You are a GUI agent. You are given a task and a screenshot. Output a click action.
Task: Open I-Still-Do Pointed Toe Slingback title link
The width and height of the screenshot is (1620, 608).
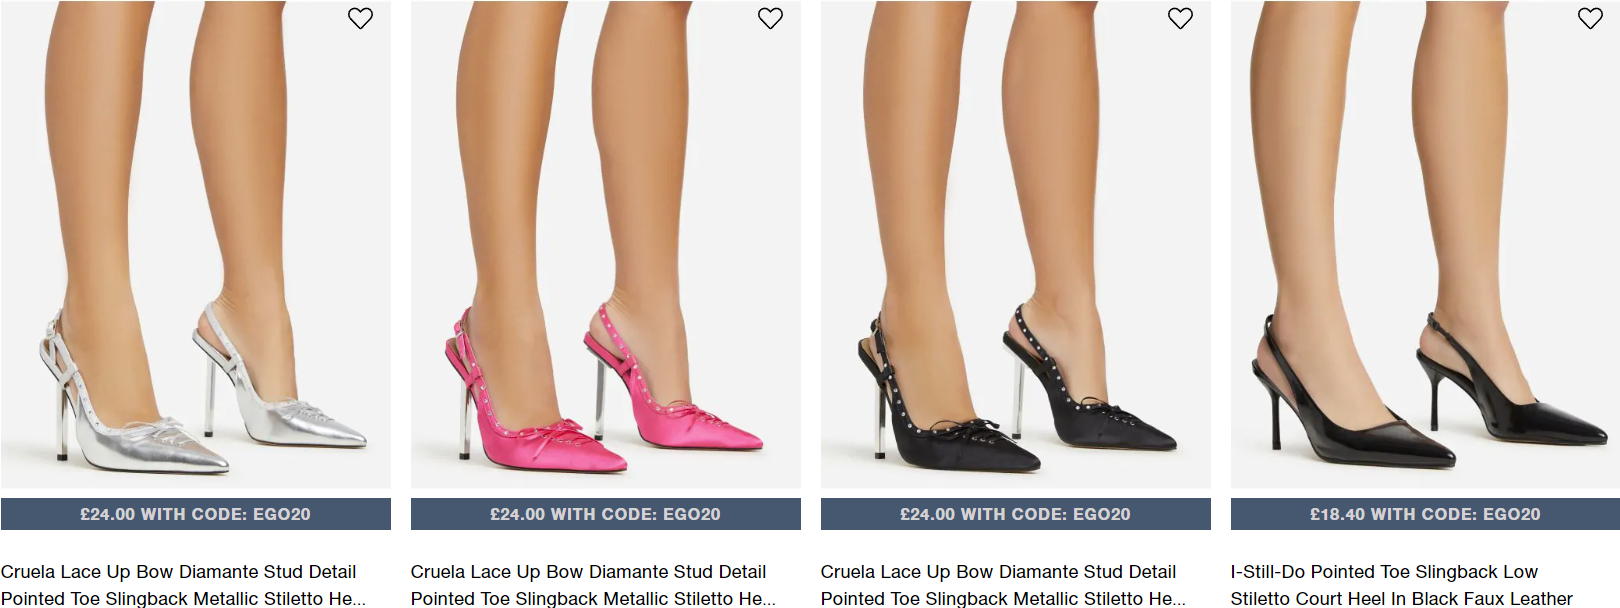pyautogui.click(x=1401, y=585)
